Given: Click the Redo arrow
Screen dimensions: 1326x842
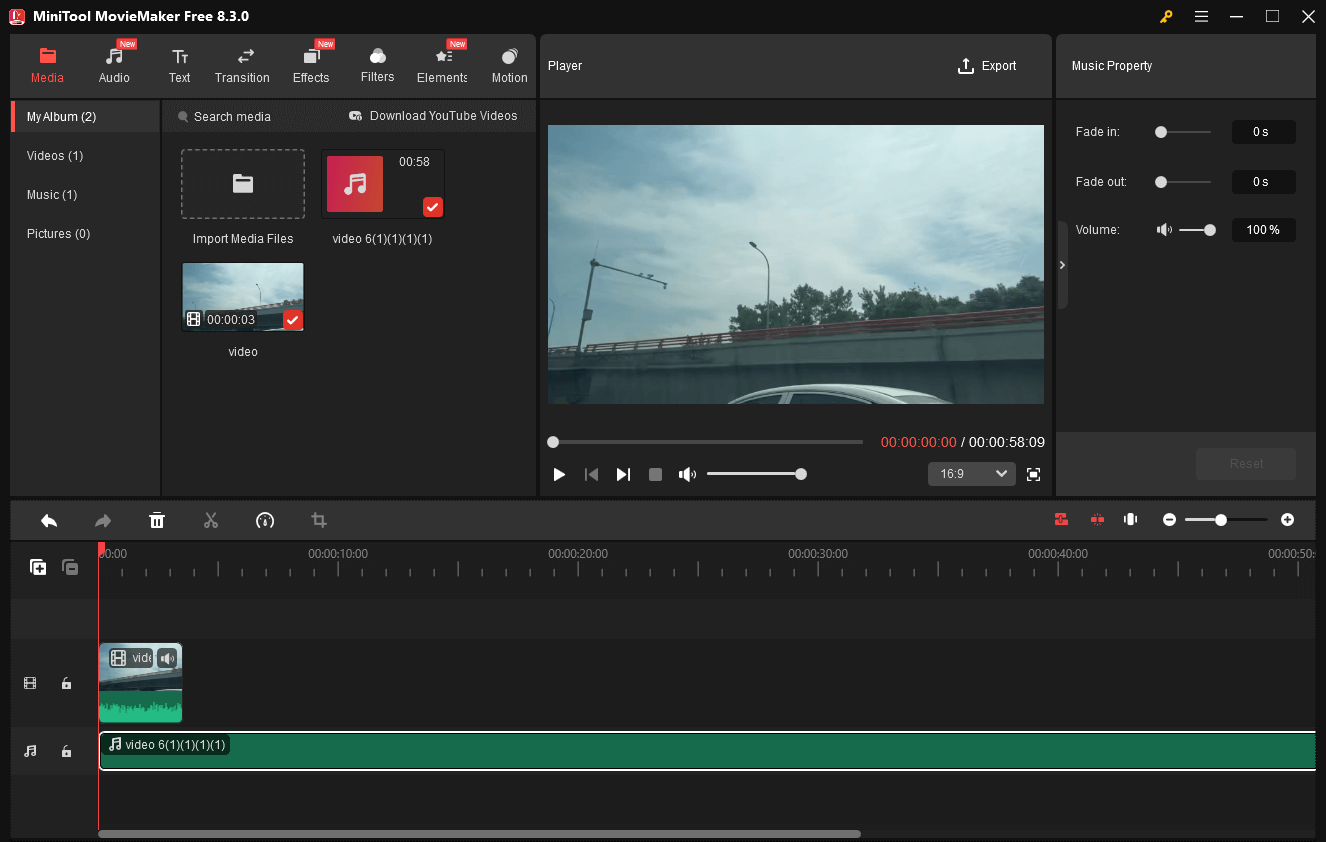Looking at the screenshot, I should [103, 520].
